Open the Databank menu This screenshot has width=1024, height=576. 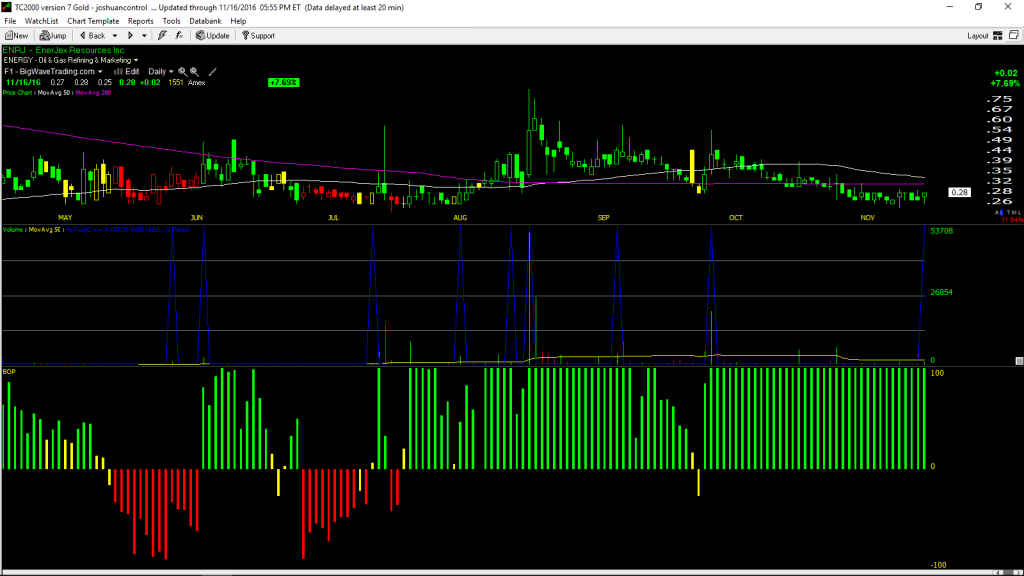click(x=205, y=21)
